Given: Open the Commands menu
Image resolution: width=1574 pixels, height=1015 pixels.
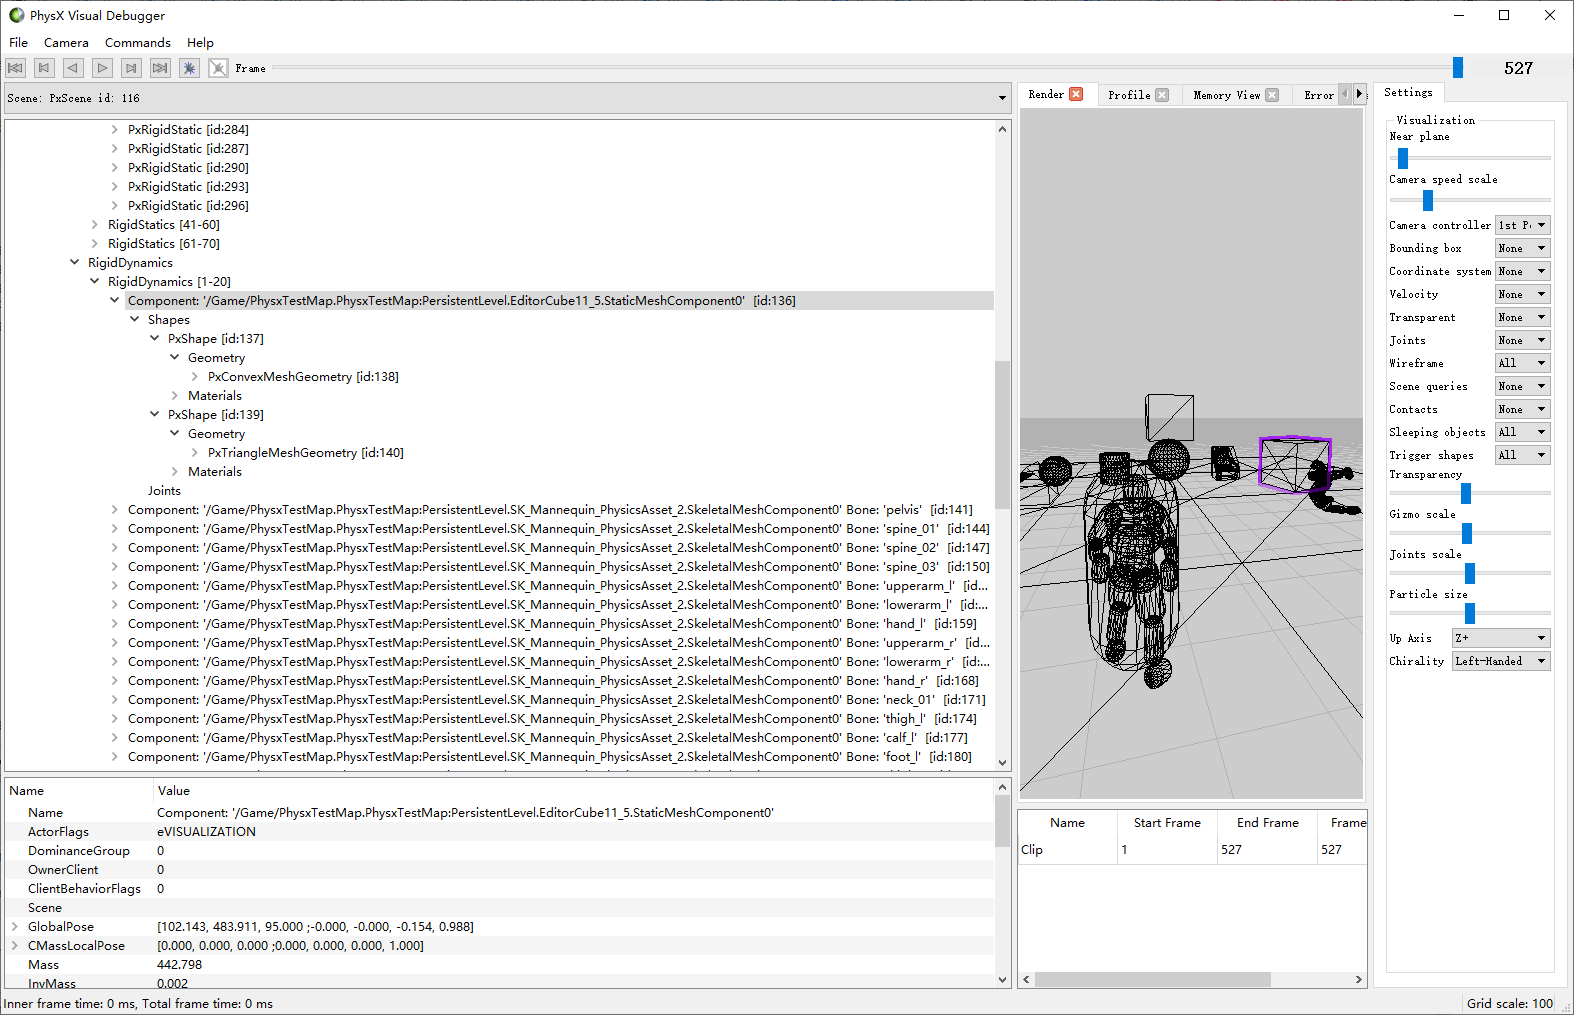Looking at the screenshot, I should coord(138,43).
